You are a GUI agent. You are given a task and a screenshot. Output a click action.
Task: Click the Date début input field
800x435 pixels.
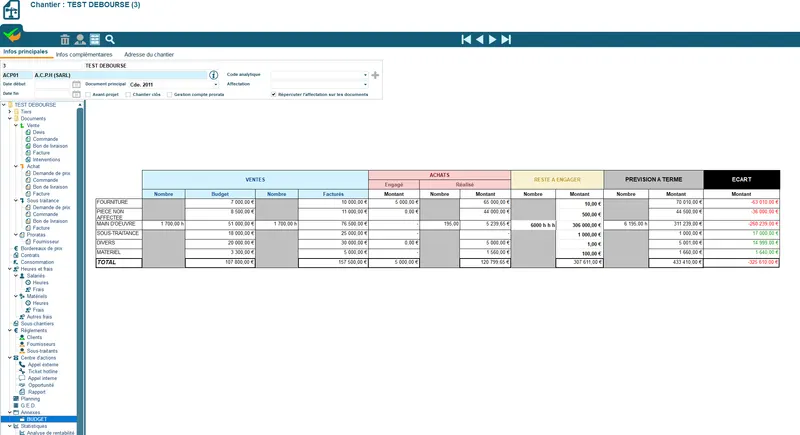pos(52,84)
